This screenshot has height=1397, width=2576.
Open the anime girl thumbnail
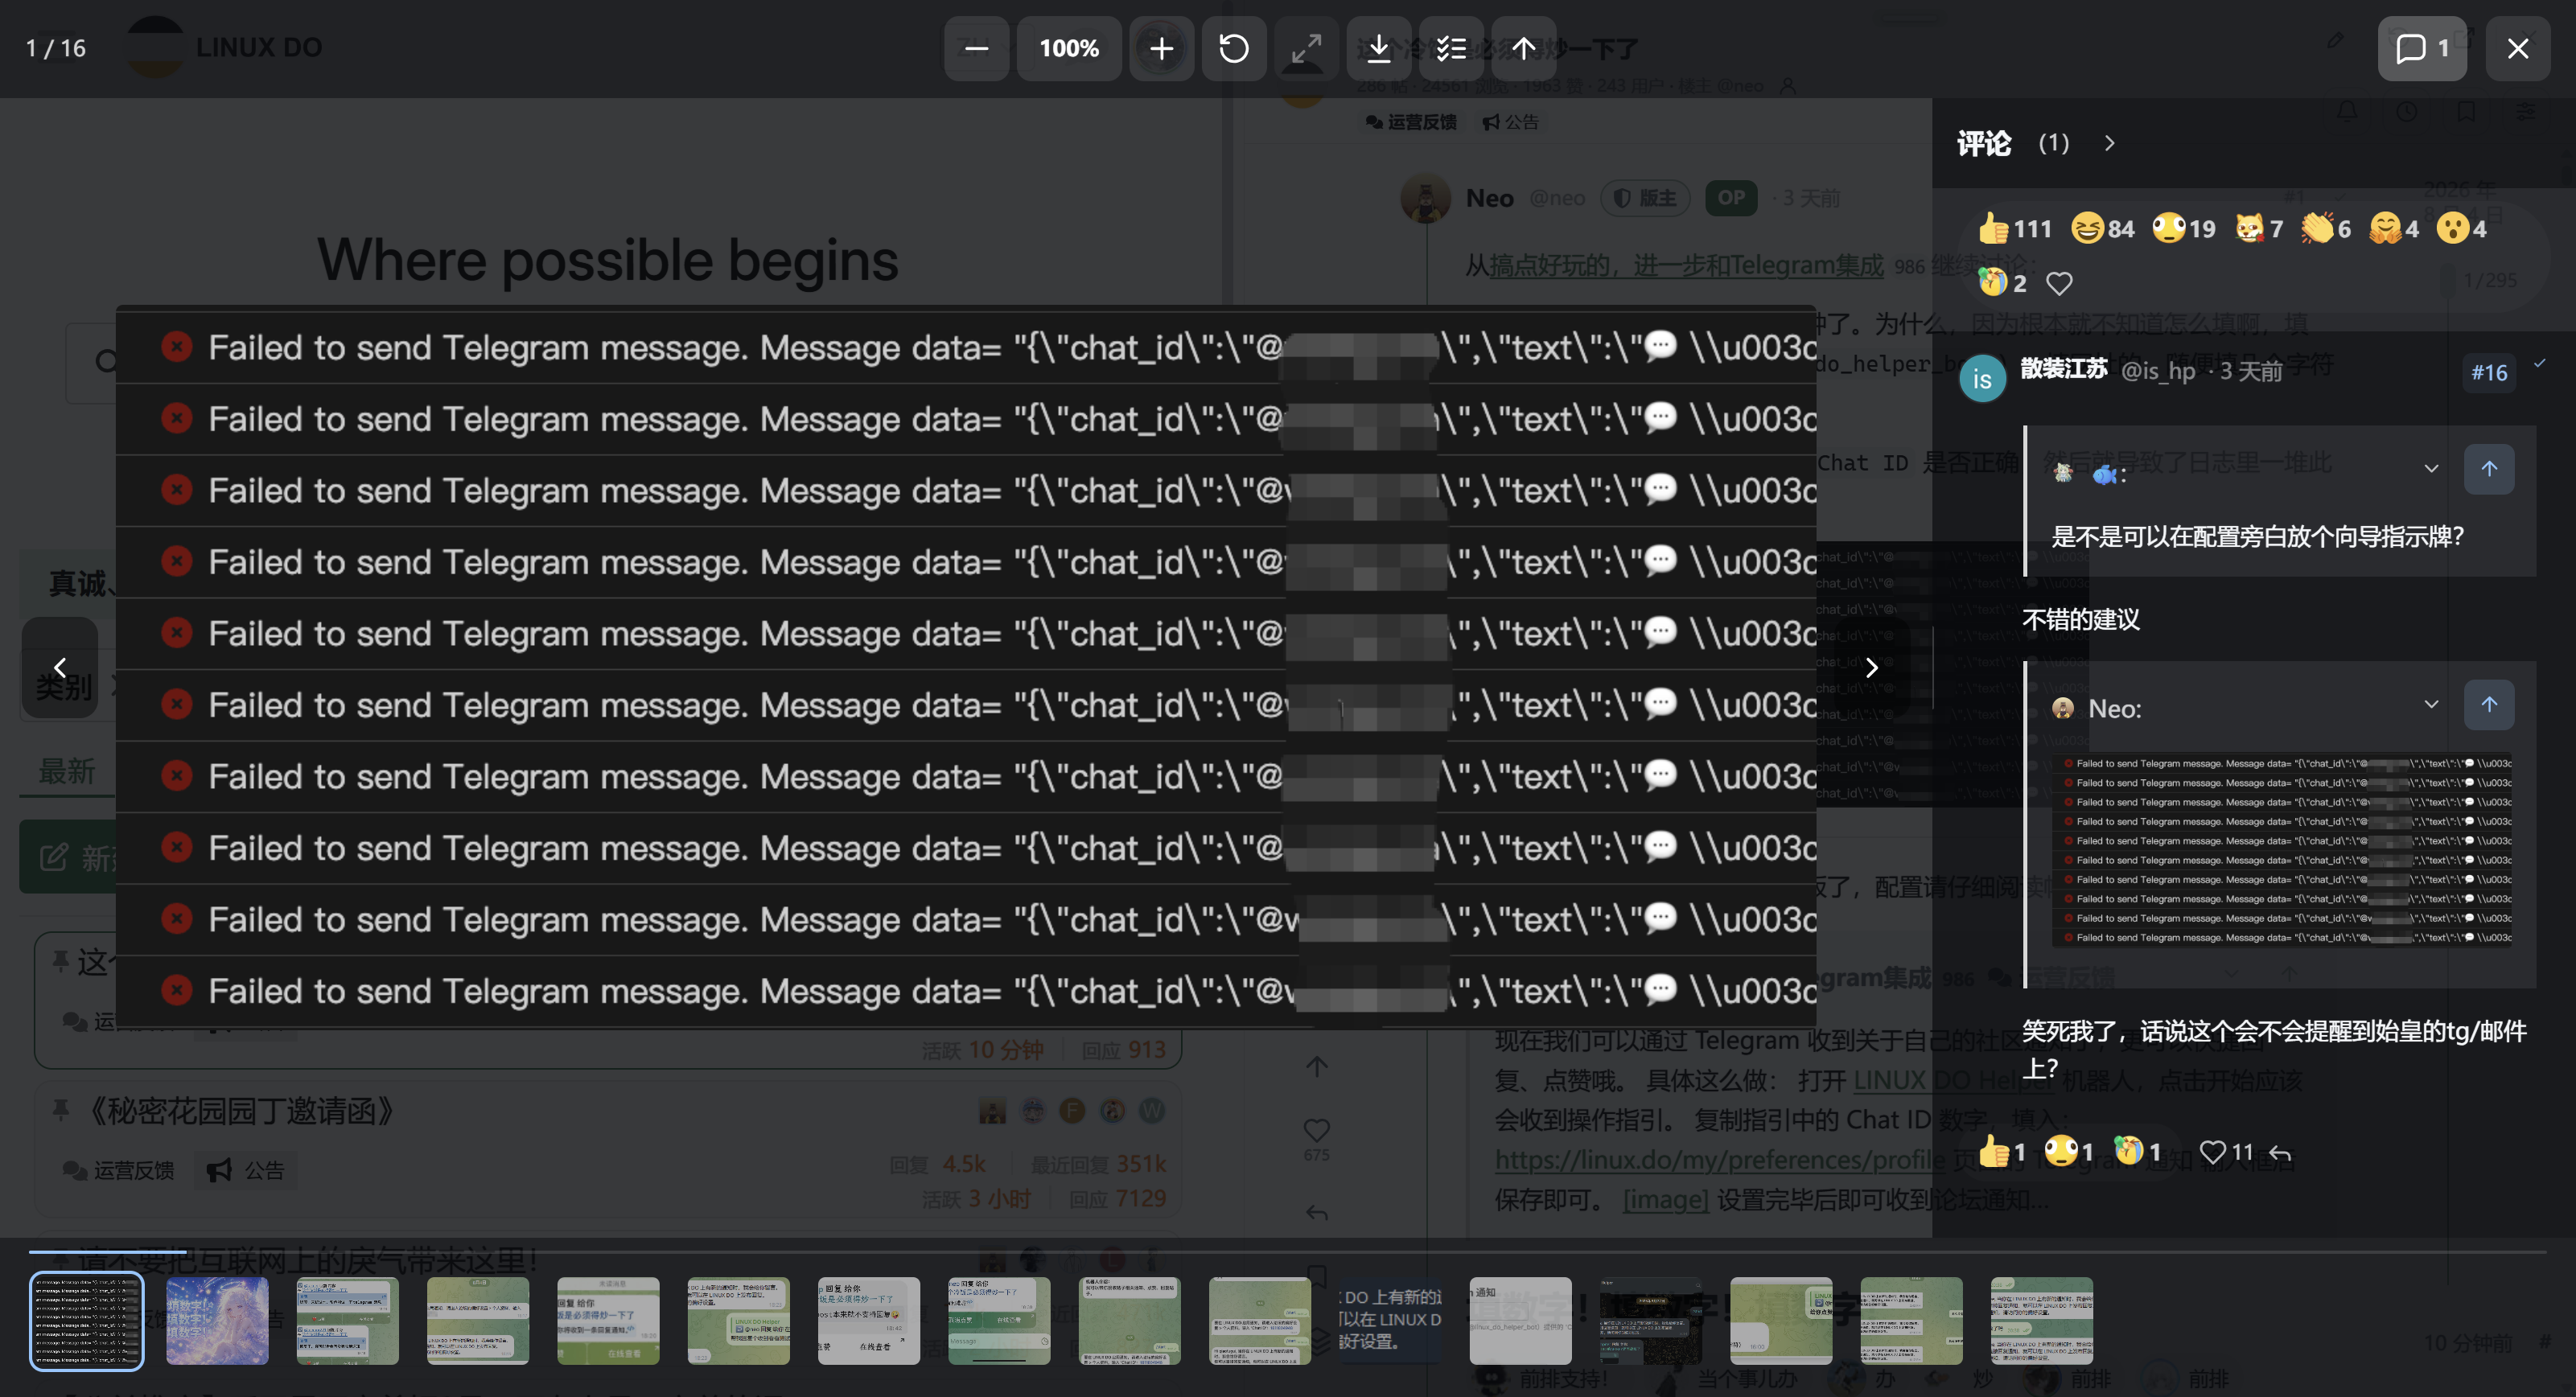pyautogui.click(x=217, y=1320)
